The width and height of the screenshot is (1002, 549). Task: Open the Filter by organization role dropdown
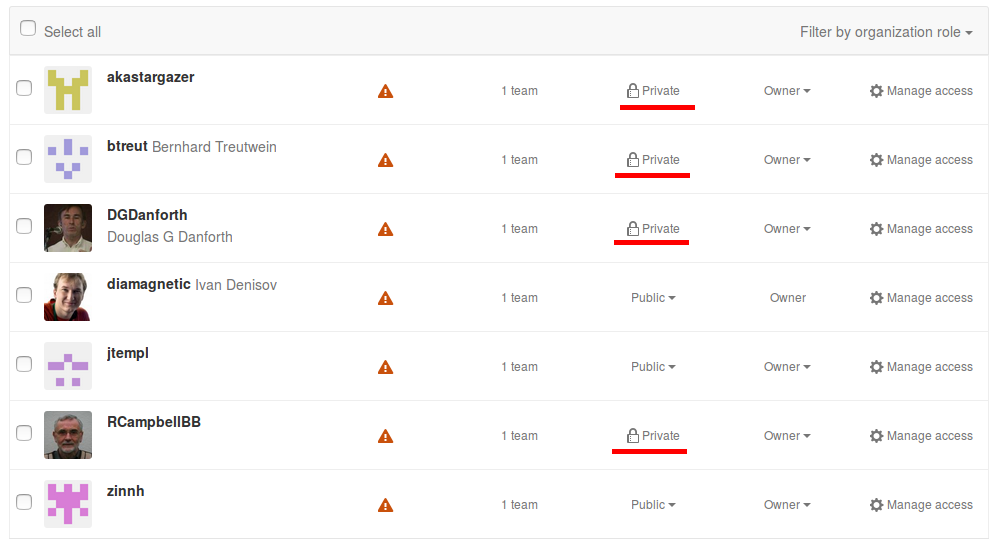pos(886,32)
